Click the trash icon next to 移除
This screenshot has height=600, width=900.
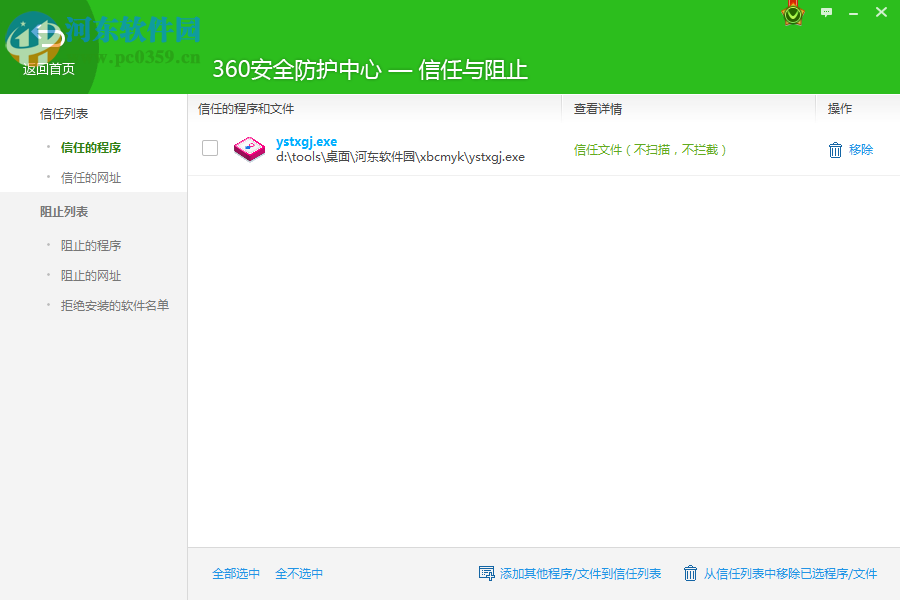(834, 149)
